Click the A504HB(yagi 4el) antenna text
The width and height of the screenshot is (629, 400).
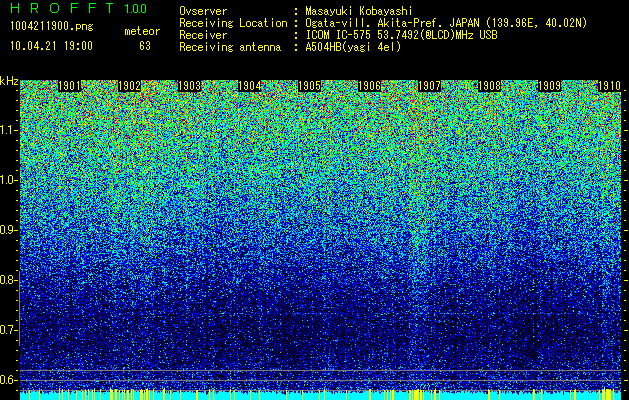(x=353, y=47)
